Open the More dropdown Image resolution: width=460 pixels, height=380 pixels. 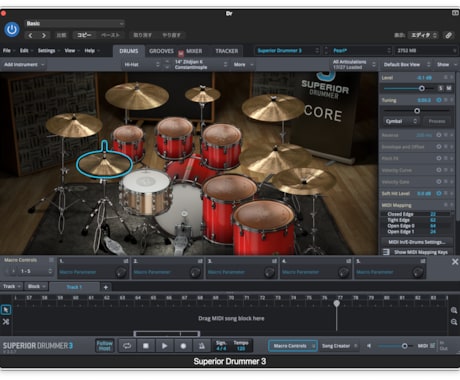[x=243, y=65]
